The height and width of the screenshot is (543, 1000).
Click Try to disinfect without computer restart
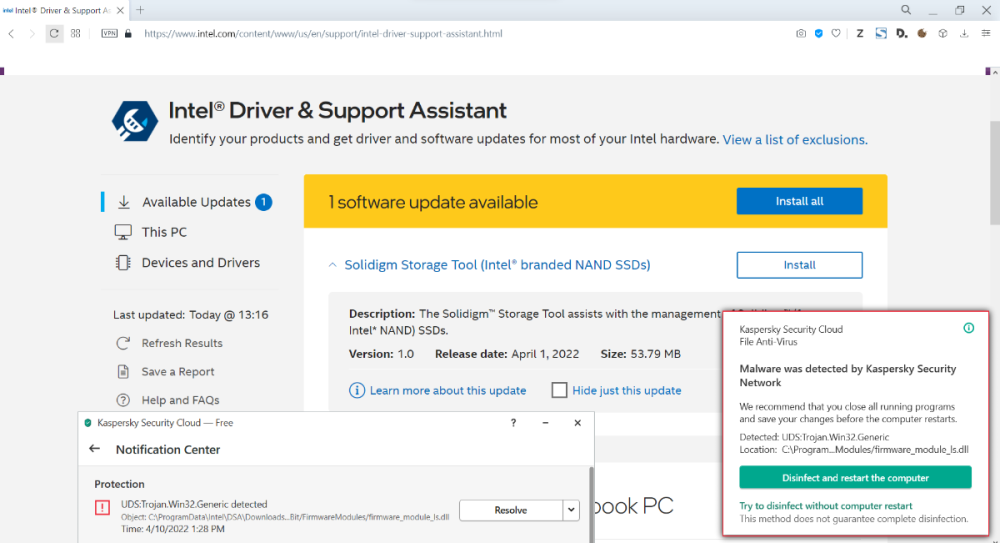pos(826,506)
